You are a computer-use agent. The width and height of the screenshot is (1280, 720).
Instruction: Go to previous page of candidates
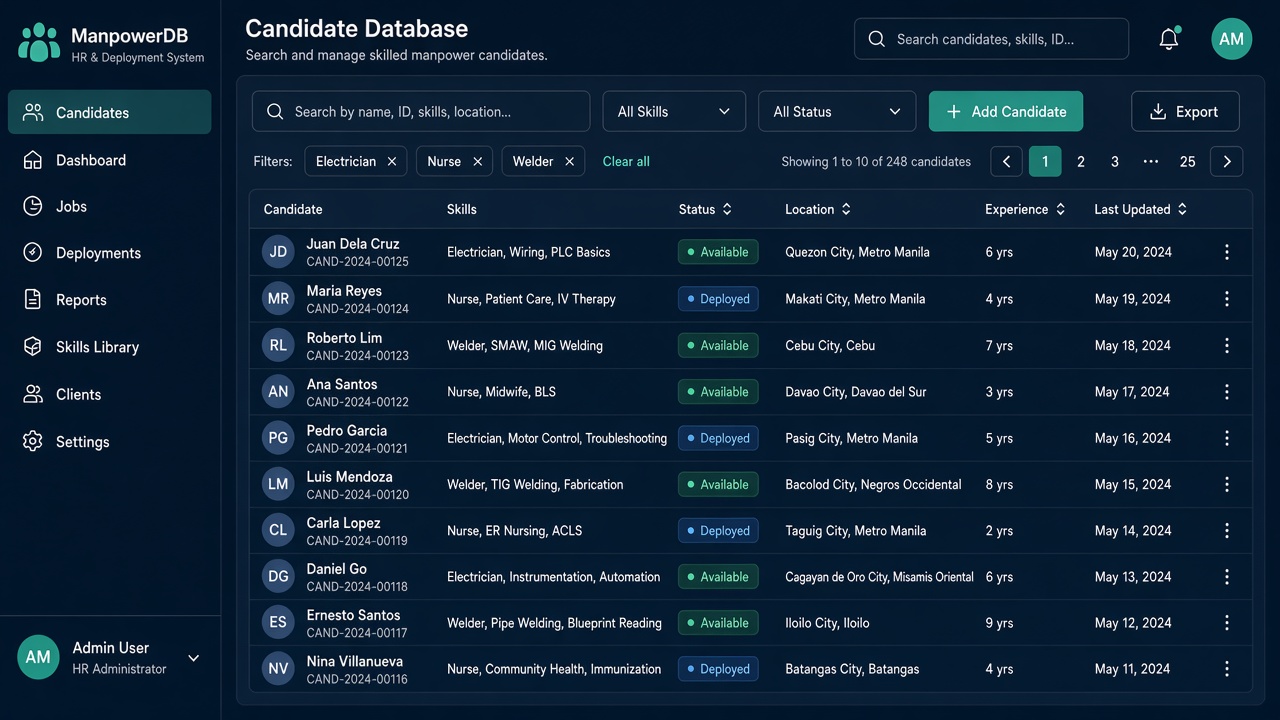coord(1007,161)
